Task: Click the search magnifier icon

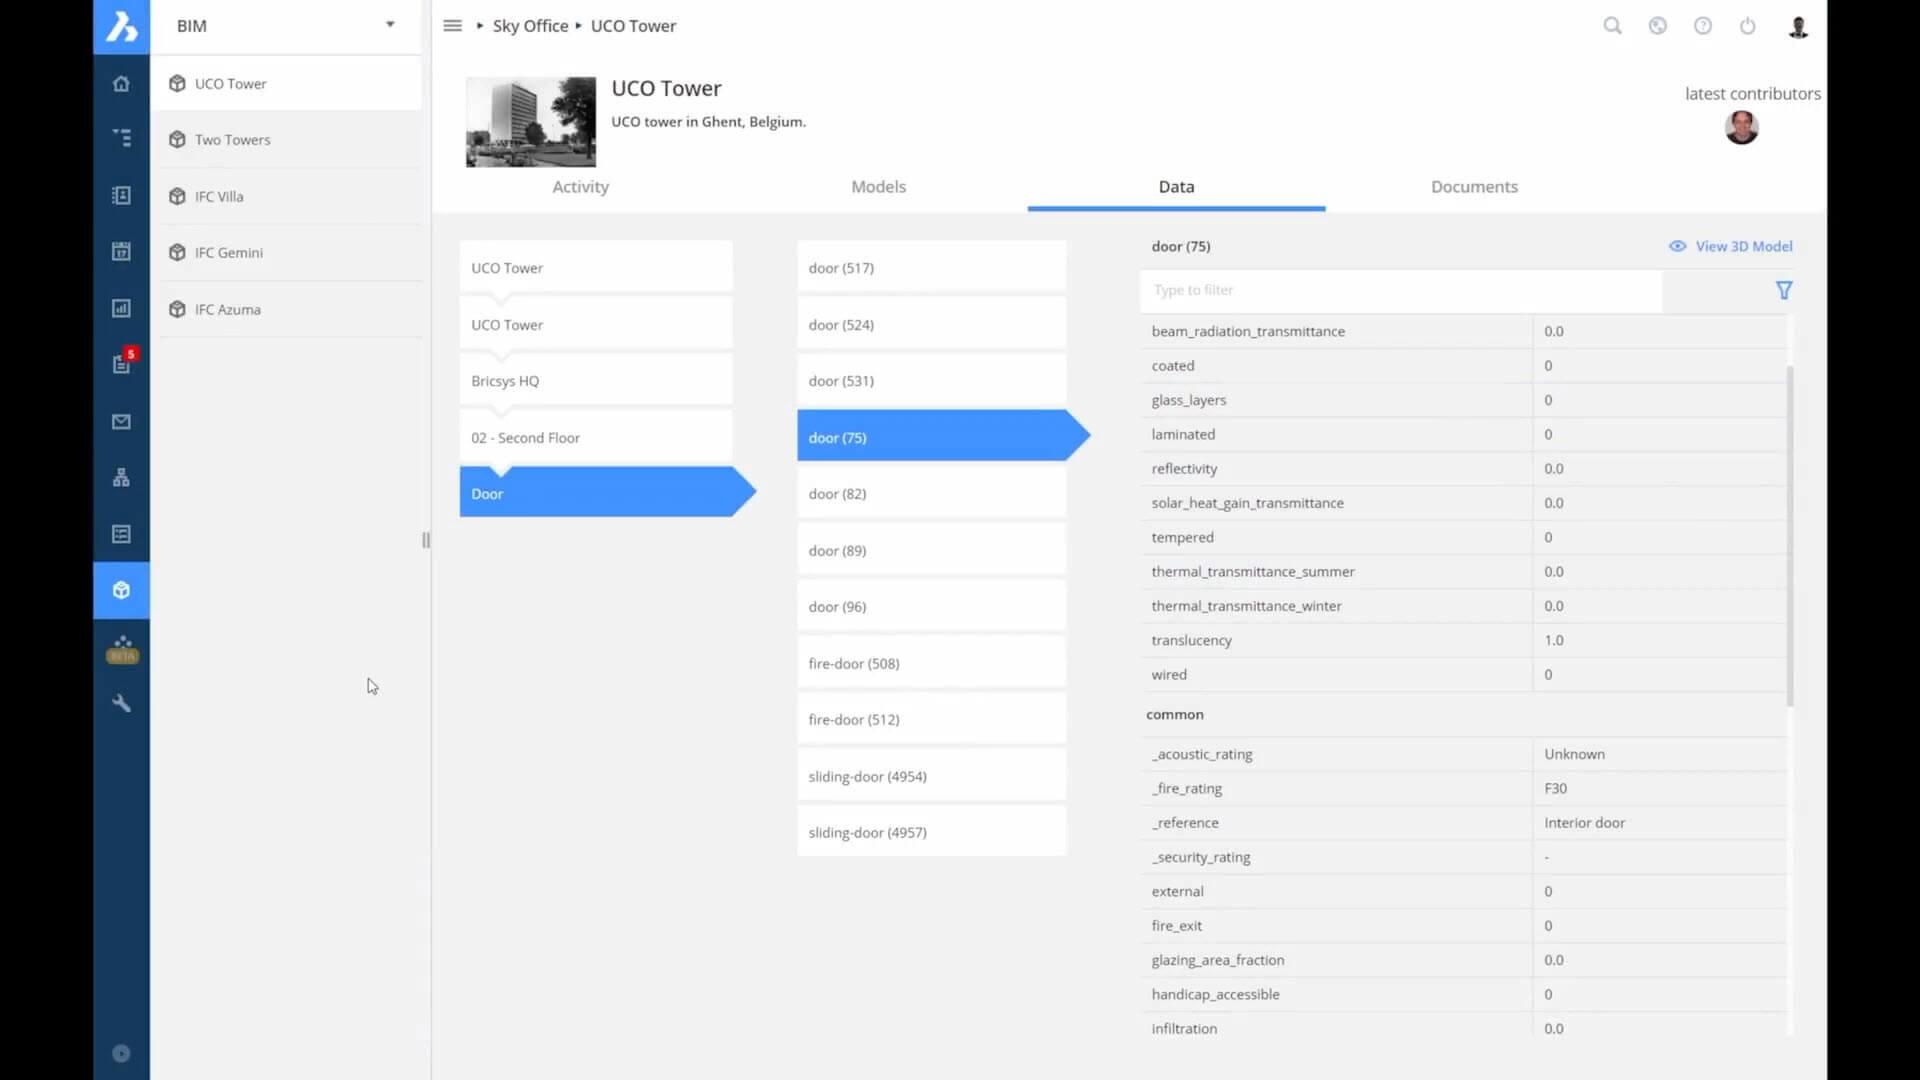Action: click(1612, 26)
